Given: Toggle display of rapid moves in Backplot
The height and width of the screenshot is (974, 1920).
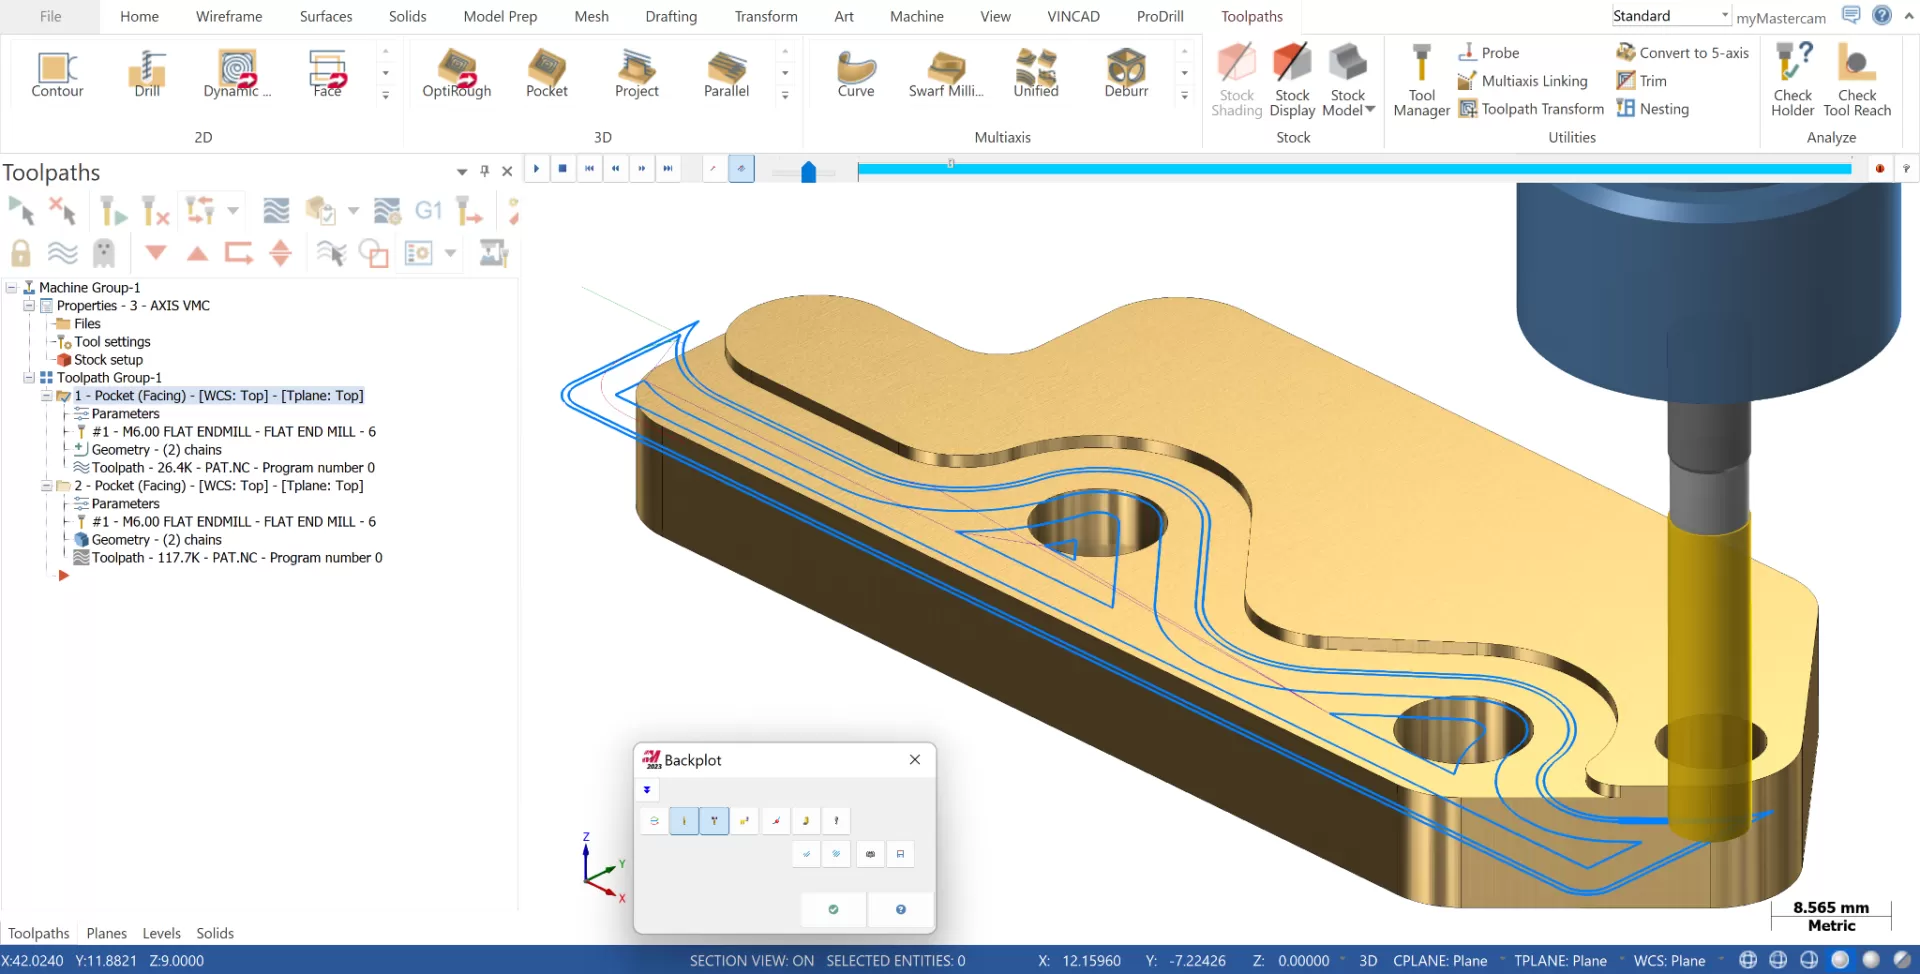Looking at the screenshot, I should [x=745, y=821].
